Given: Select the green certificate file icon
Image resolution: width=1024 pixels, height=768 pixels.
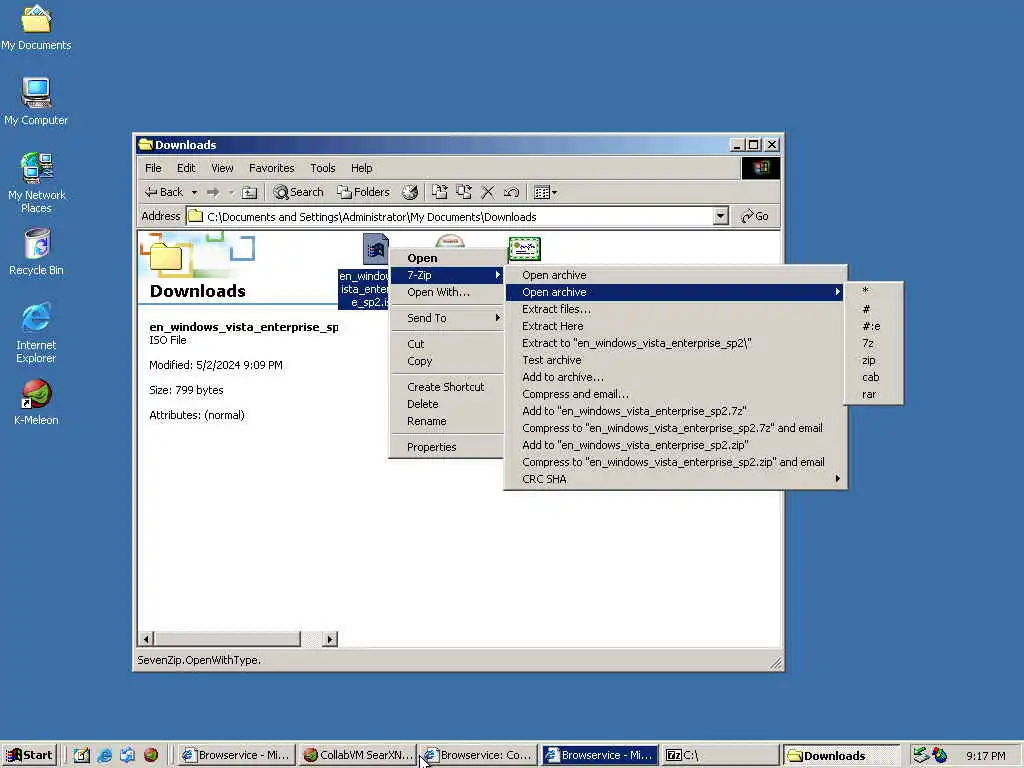Looking at the screenshot, I should point(524,249).
